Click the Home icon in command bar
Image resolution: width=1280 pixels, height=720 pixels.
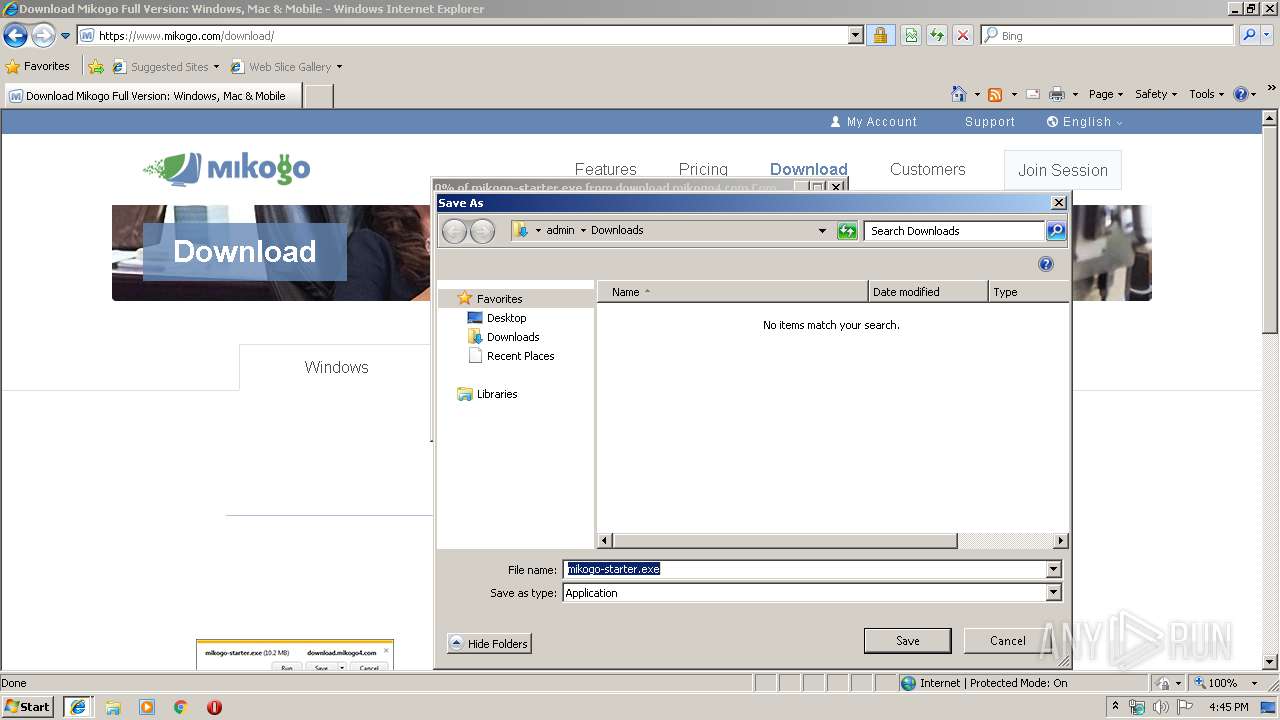(959, 94)
